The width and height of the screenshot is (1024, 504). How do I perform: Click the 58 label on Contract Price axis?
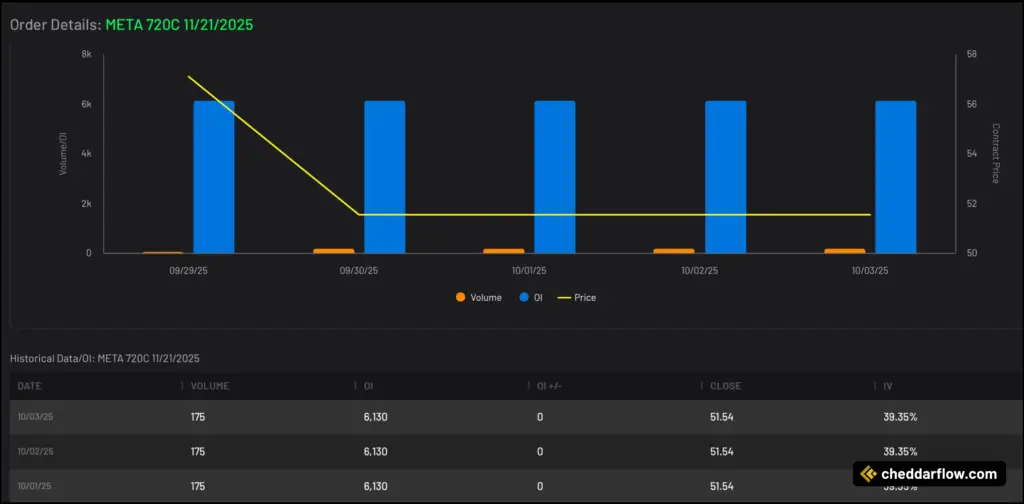tap(971, 55)
